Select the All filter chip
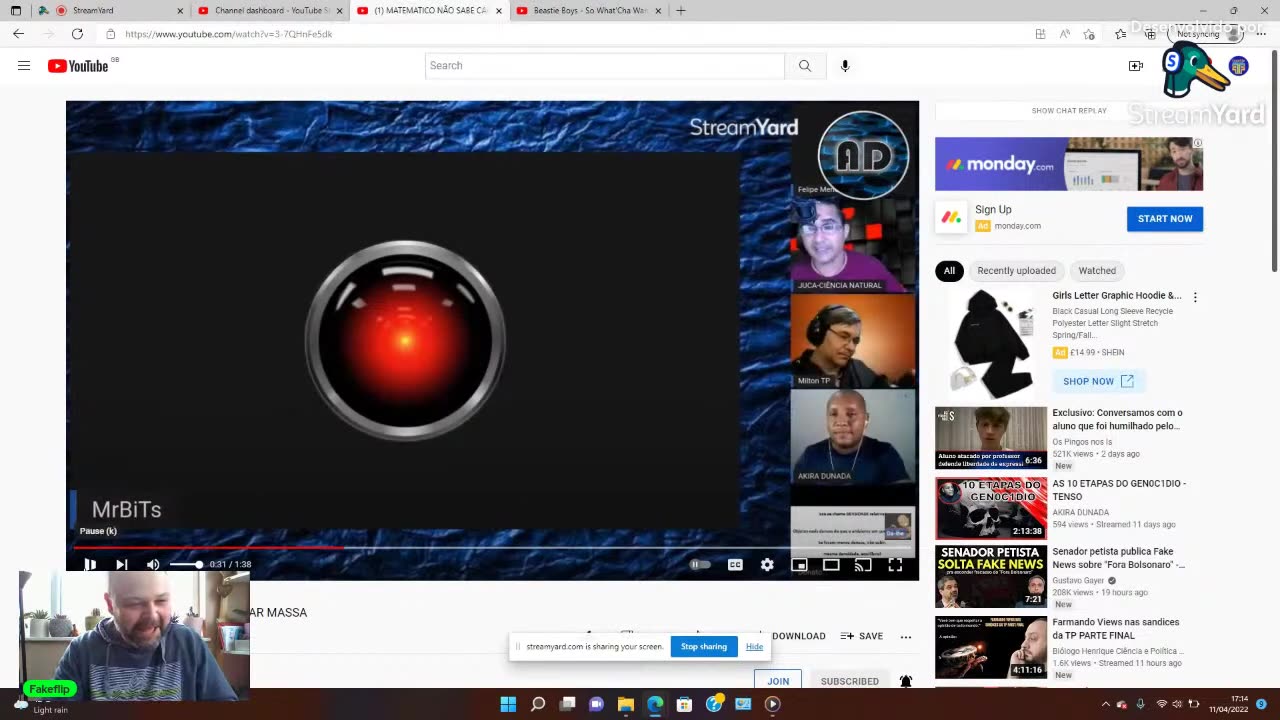 (x=949, y=271)
